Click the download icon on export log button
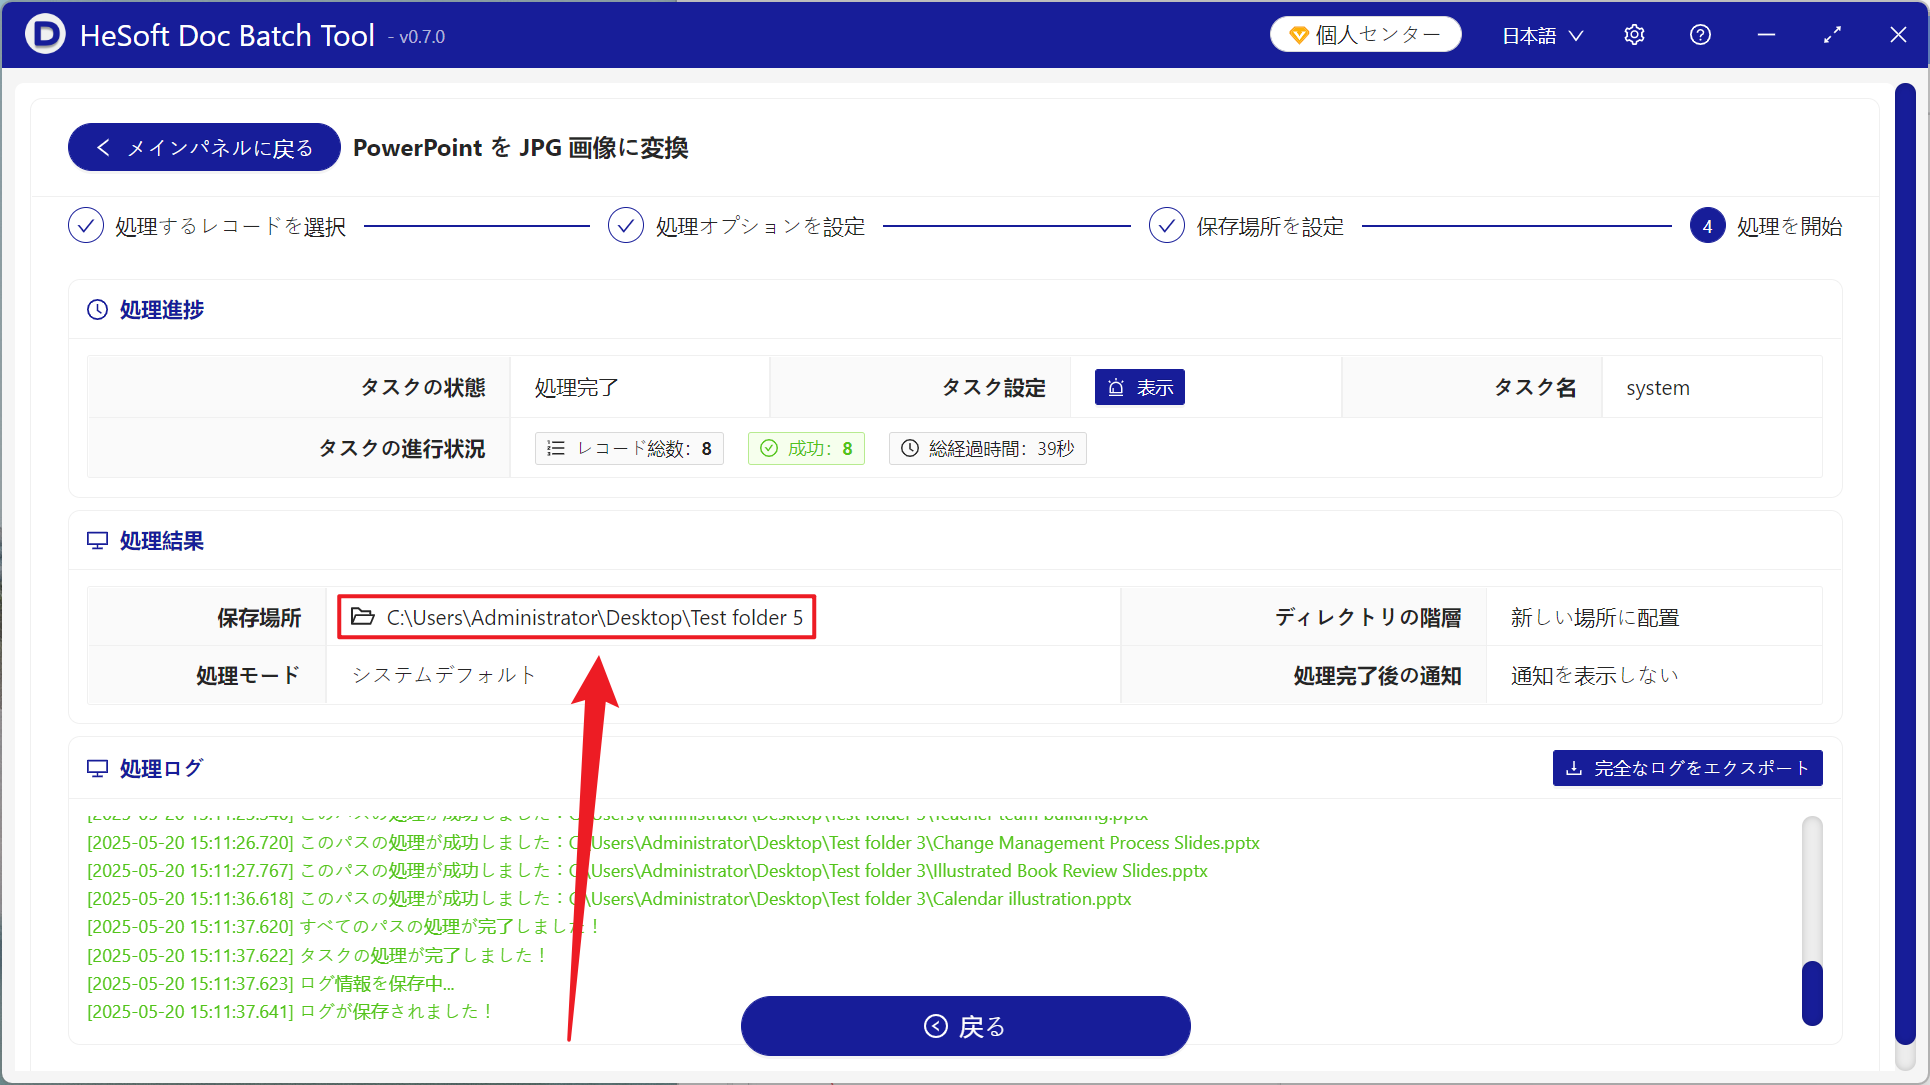Screen dimensions: 1930x1085 [x=1573, y=768]
